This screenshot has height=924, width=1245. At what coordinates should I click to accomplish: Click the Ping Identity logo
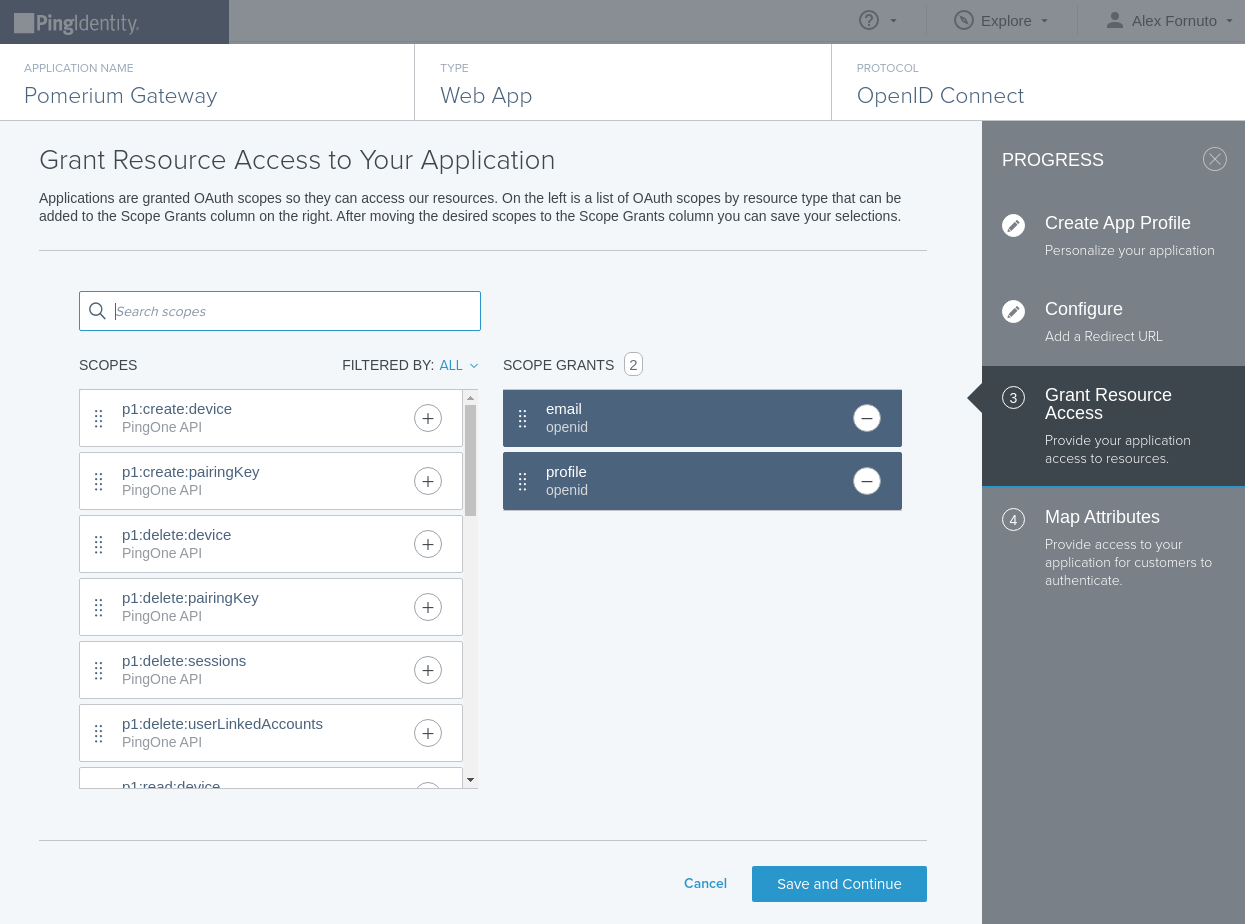[76, 23]
